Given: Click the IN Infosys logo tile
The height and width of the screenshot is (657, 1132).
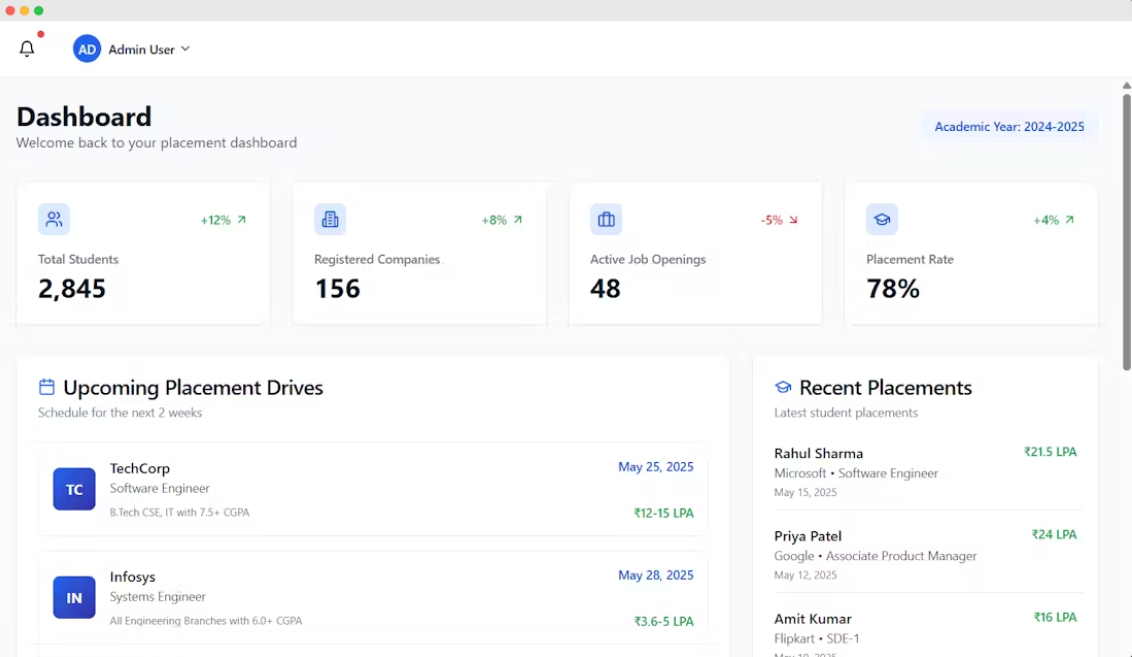Looking at the screenshot, I should 74,597.
